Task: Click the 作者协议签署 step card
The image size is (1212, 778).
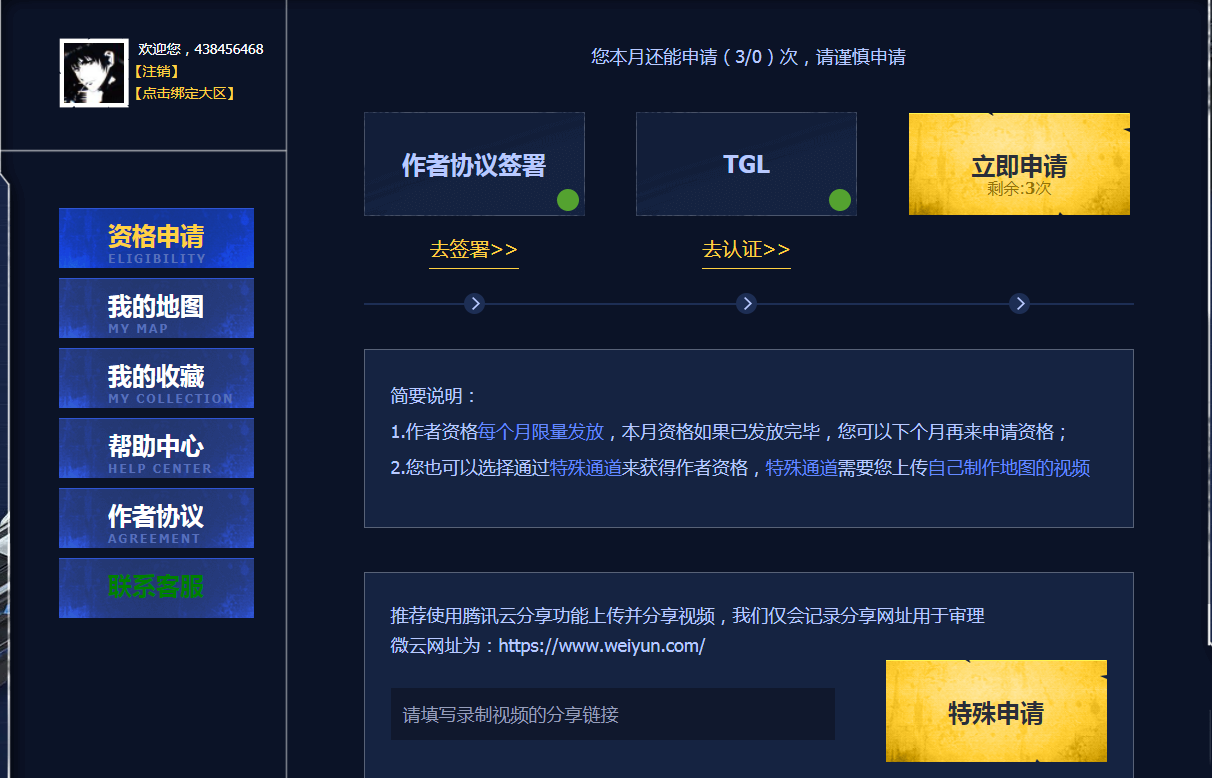Action: (x=474, y=164)
